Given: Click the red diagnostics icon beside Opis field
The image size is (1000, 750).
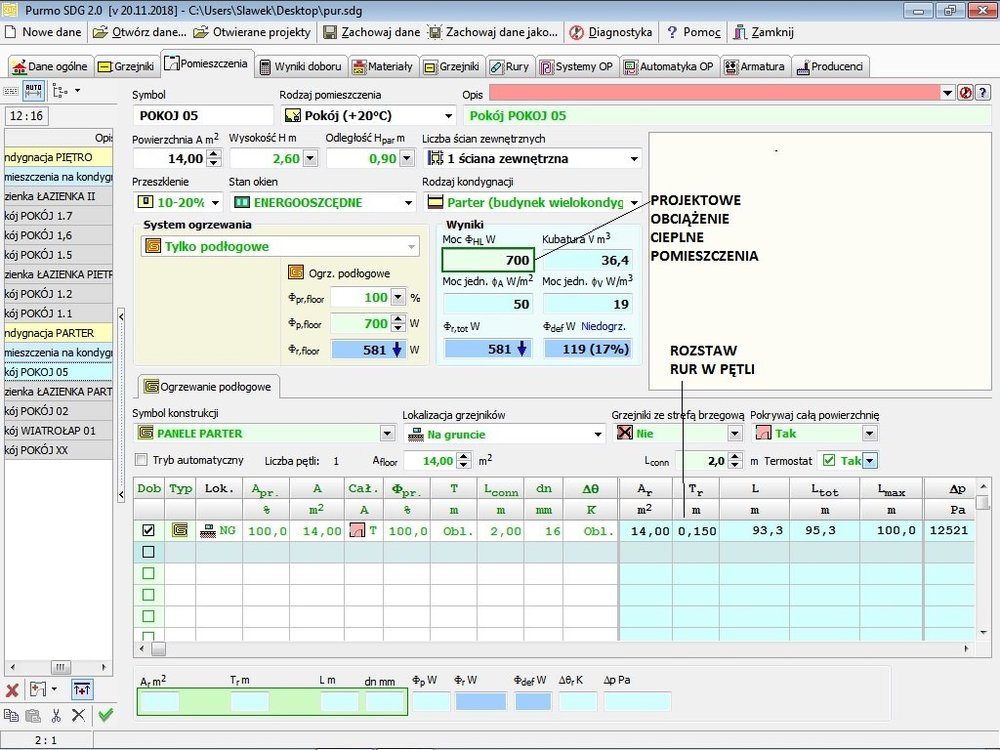Looking at the screenshot, I should (x=966, y=92).
